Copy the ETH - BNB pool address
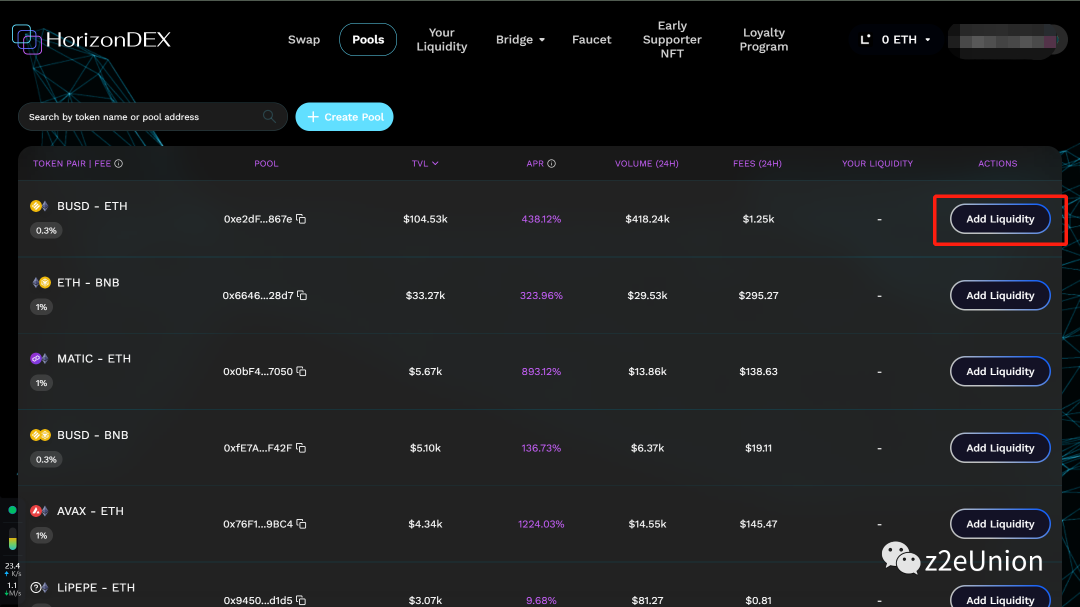Screen dimensions: 1080x607 coord(302,296)
